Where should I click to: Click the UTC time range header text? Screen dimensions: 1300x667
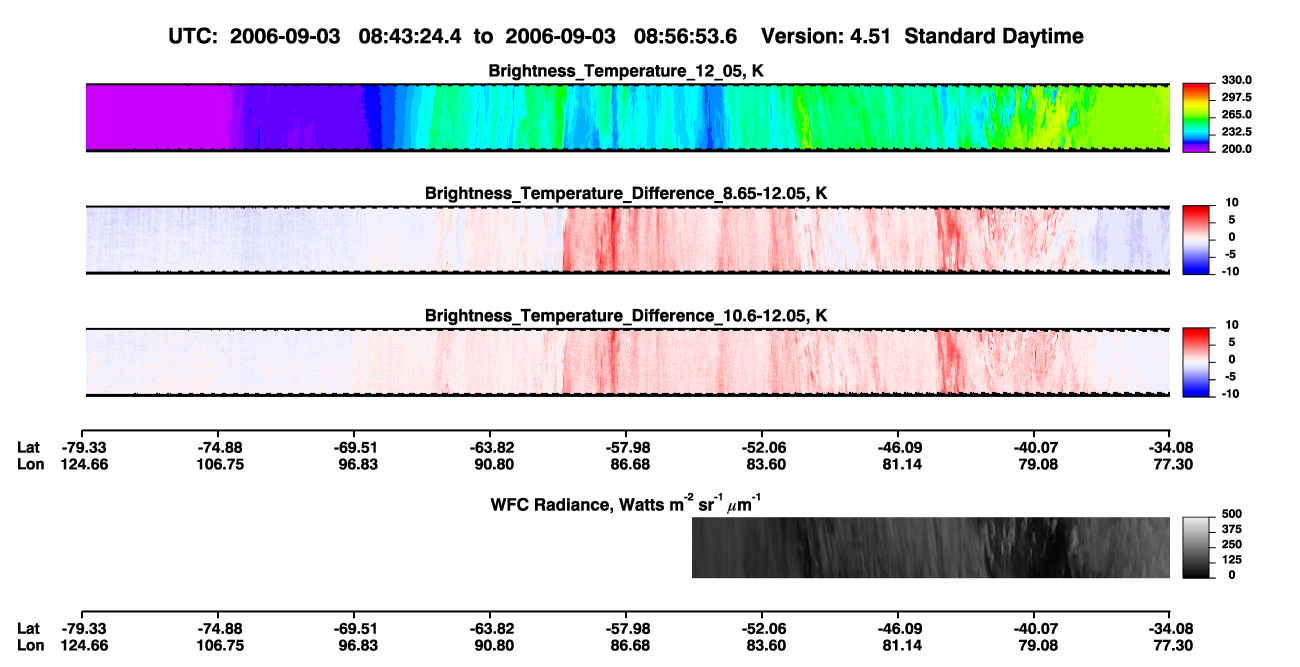627,36
